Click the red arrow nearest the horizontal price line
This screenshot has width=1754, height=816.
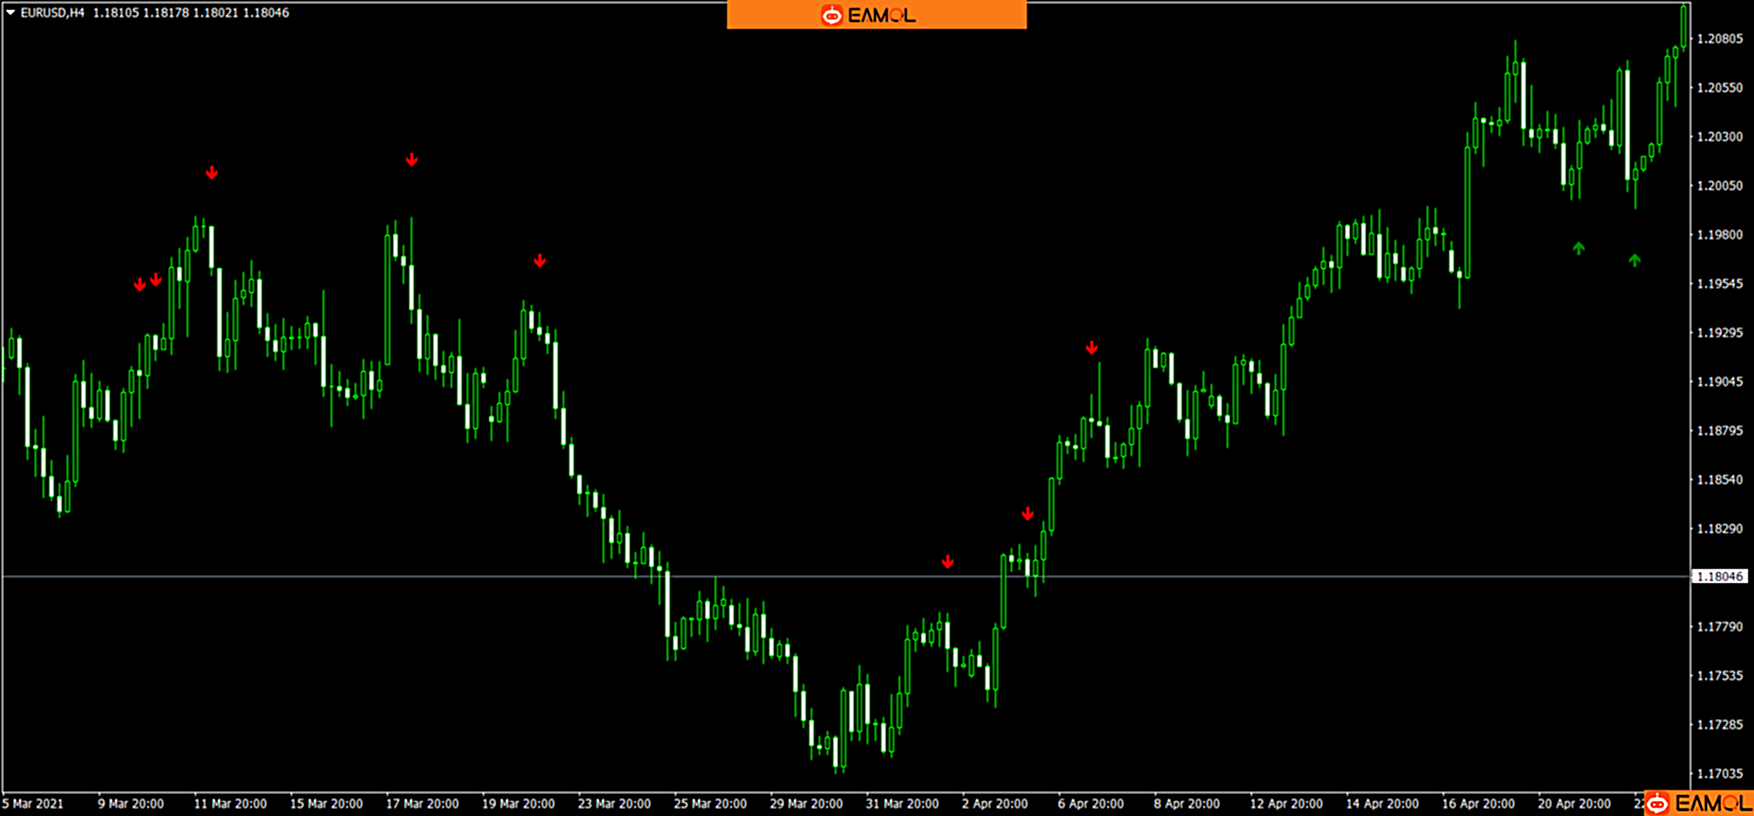(948, 562)
